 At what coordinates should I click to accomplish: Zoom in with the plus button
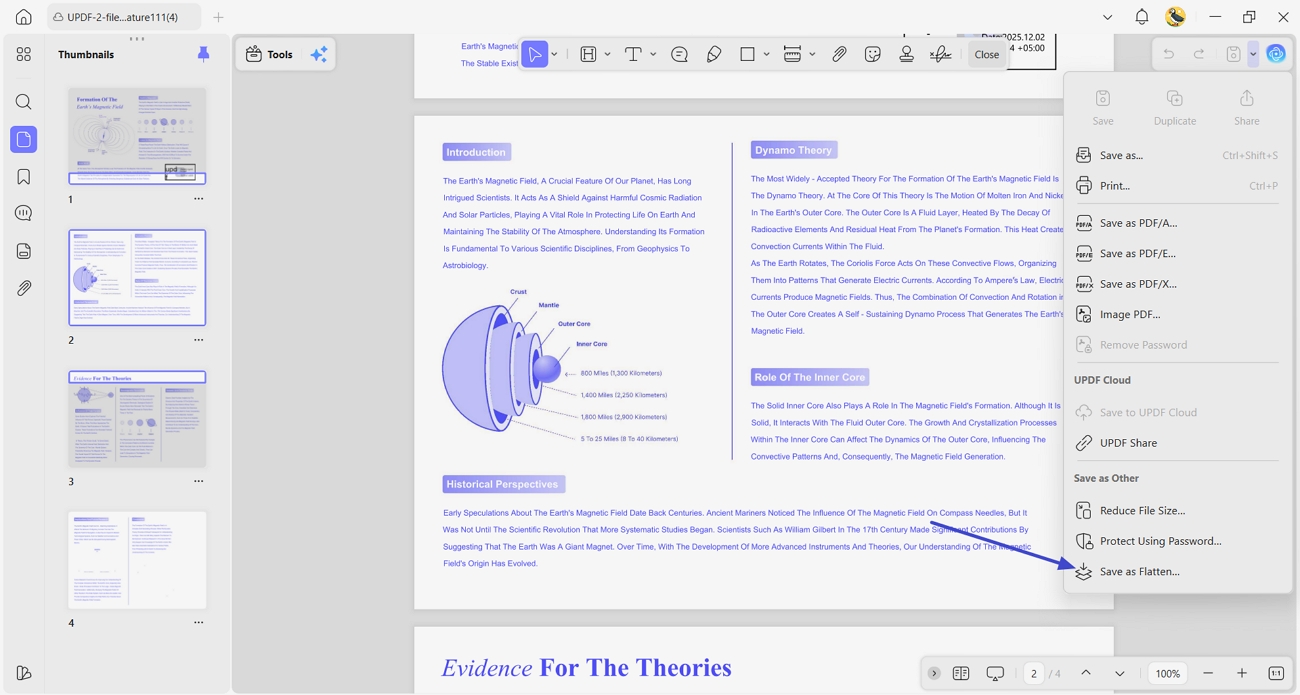pyautogui.click(x=1242, y=673)
